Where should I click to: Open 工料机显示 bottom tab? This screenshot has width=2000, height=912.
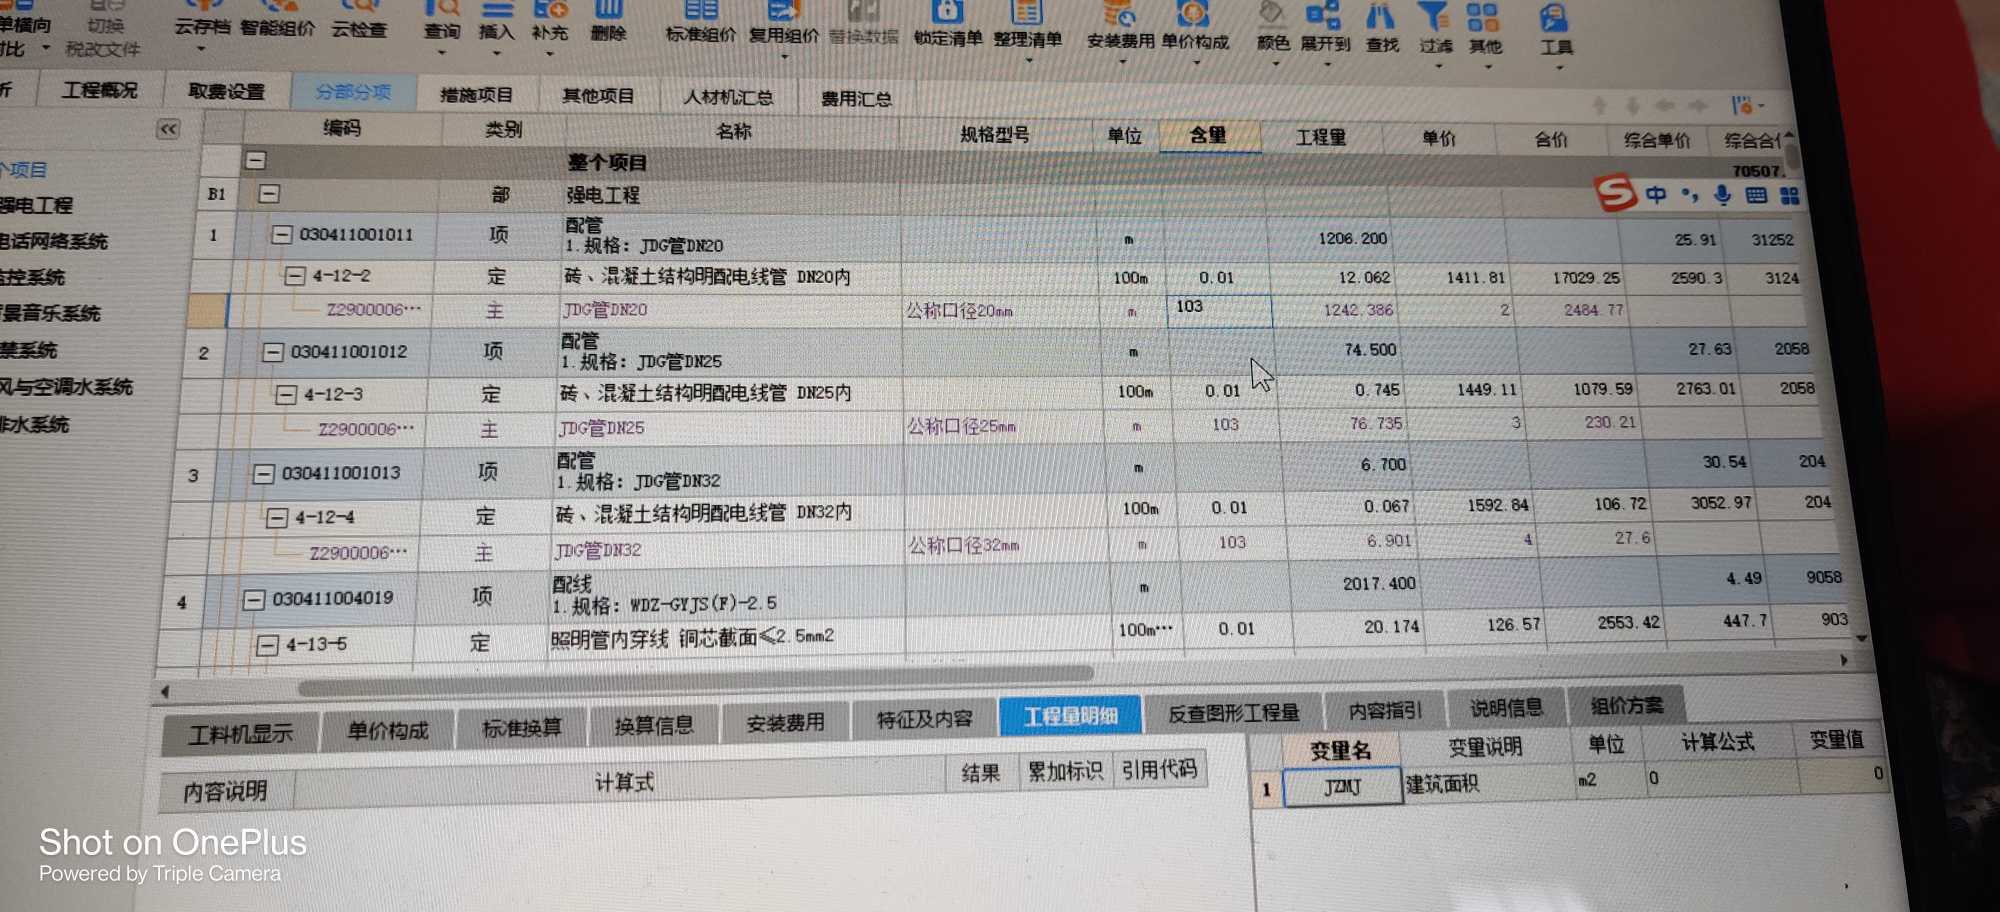pos(240,734)
